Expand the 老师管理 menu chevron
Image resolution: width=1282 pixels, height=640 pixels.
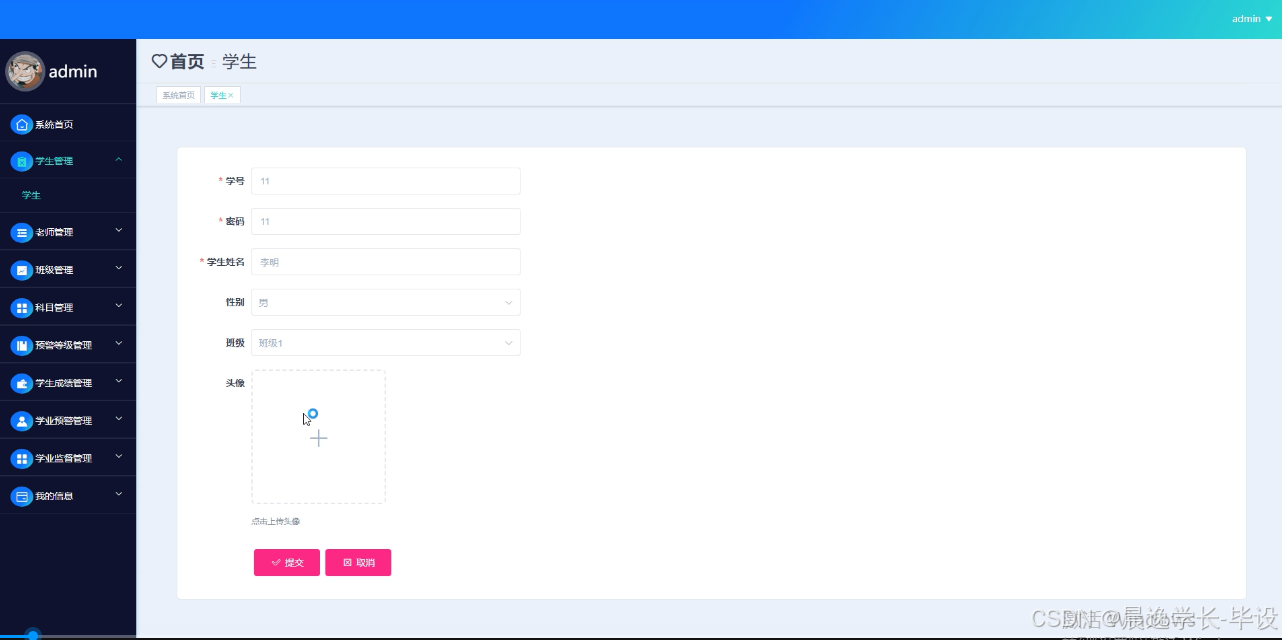point(119,231)
